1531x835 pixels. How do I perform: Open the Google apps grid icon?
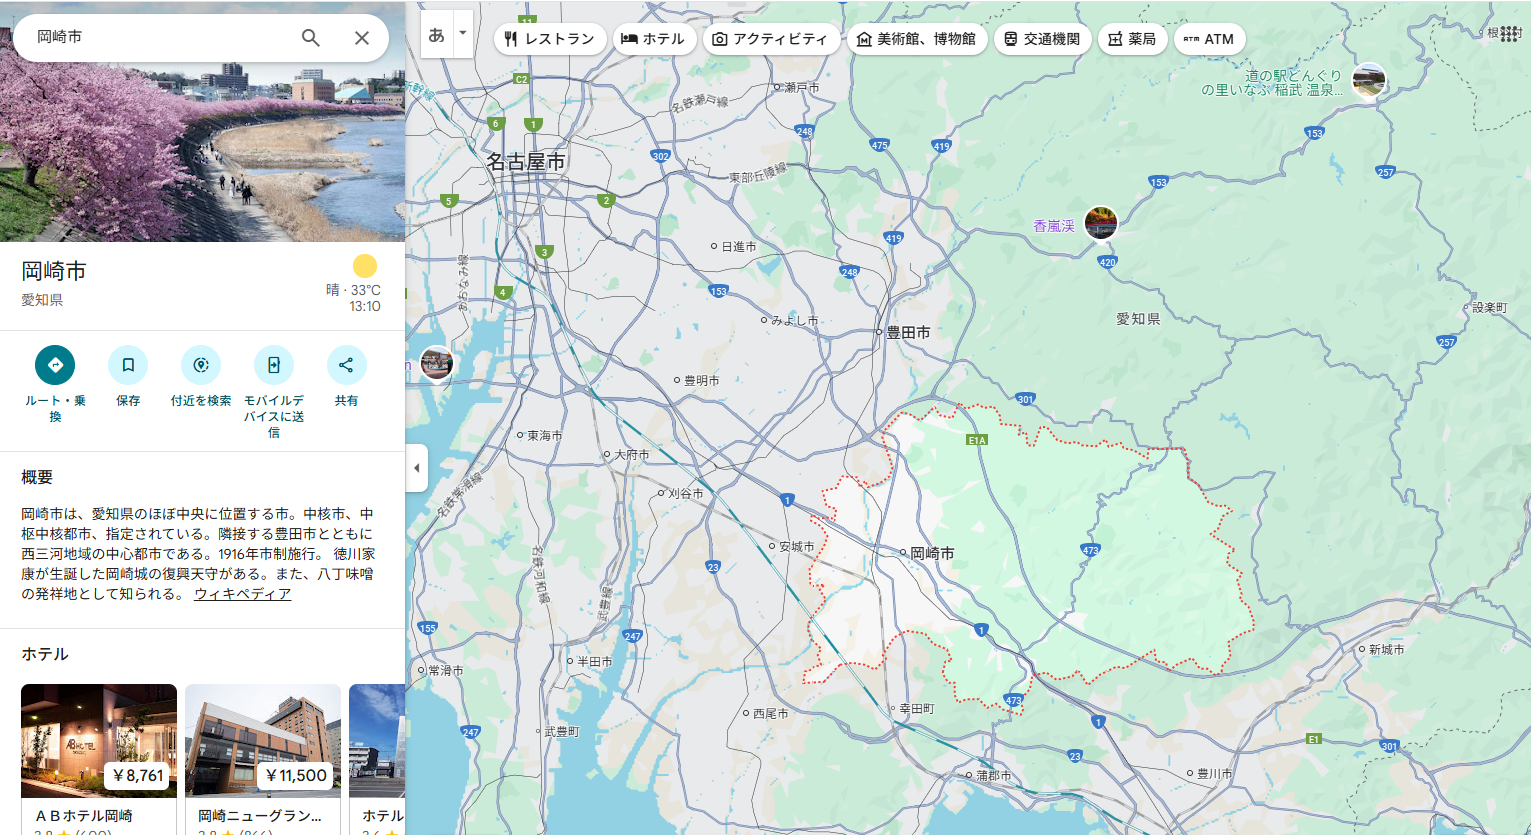(x=1510, y=34)
